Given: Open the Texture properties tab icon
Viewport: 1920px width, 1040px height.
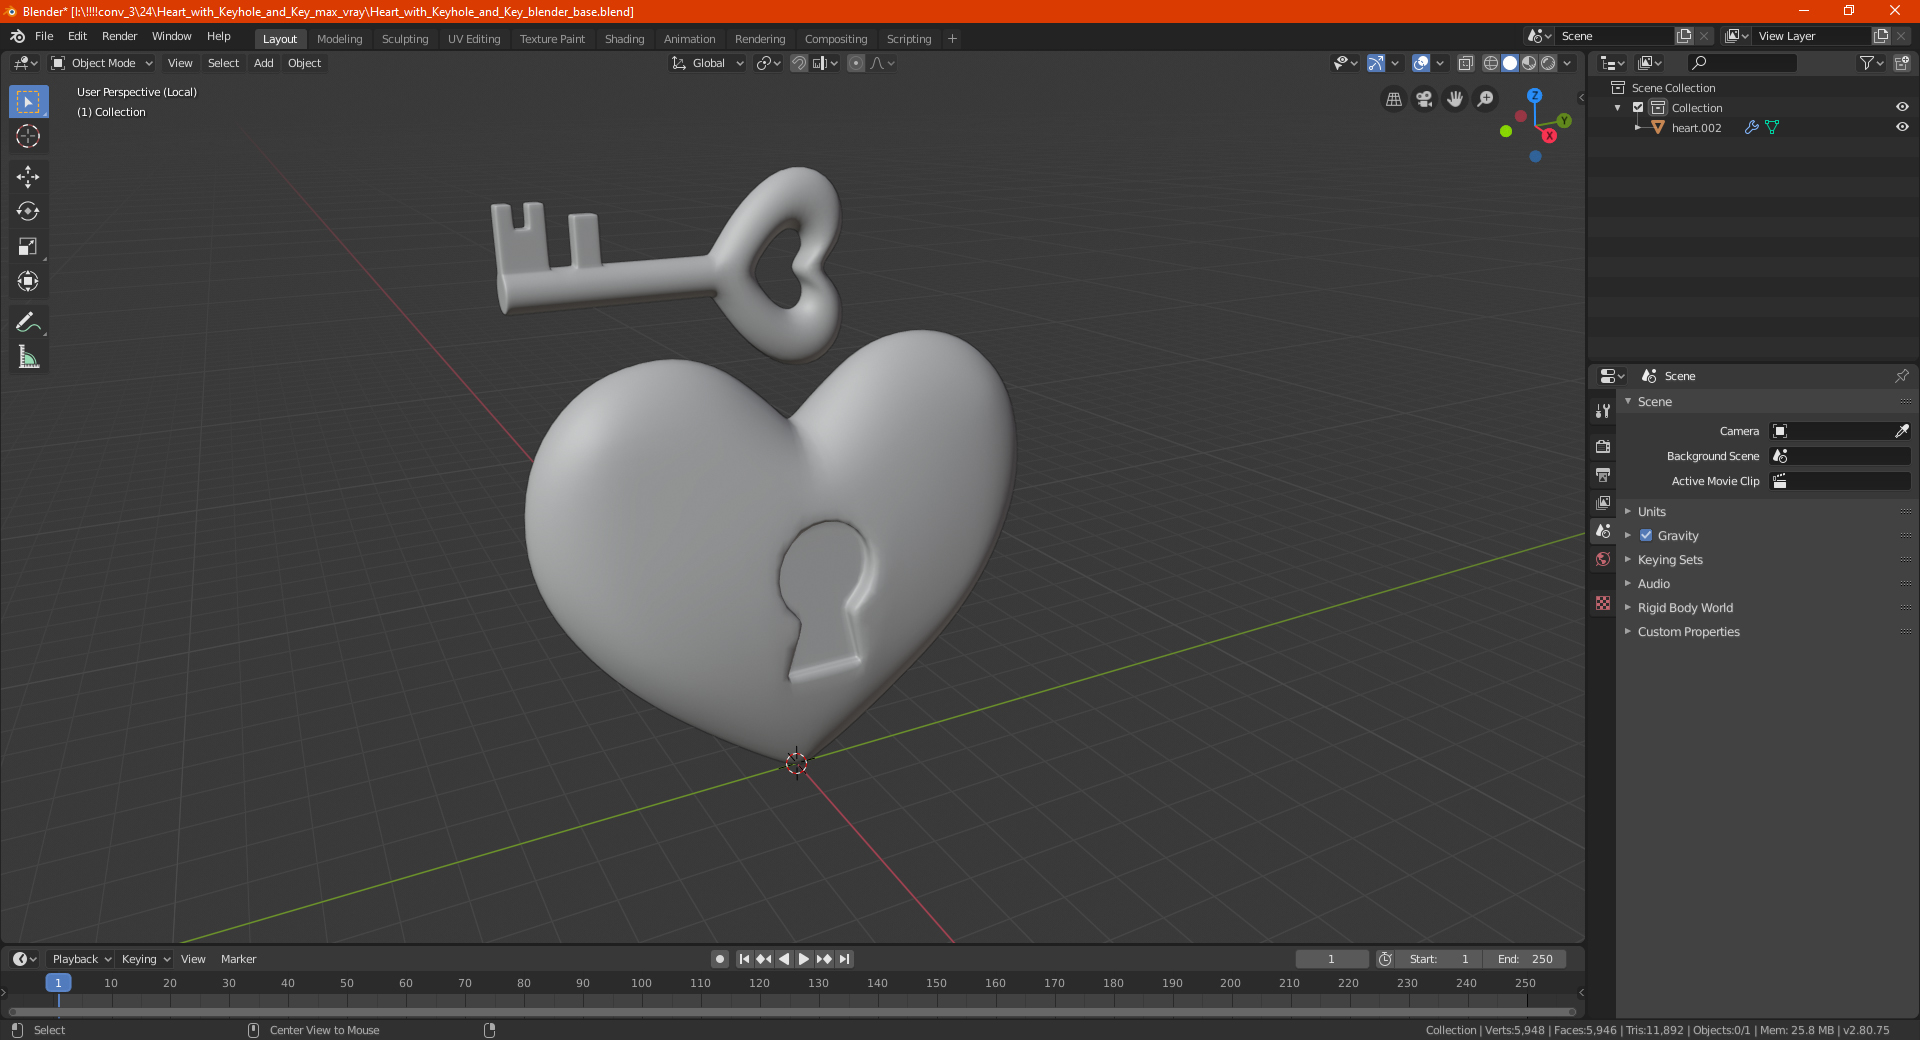Looking at the screenshot, I should click(1603, 603).
